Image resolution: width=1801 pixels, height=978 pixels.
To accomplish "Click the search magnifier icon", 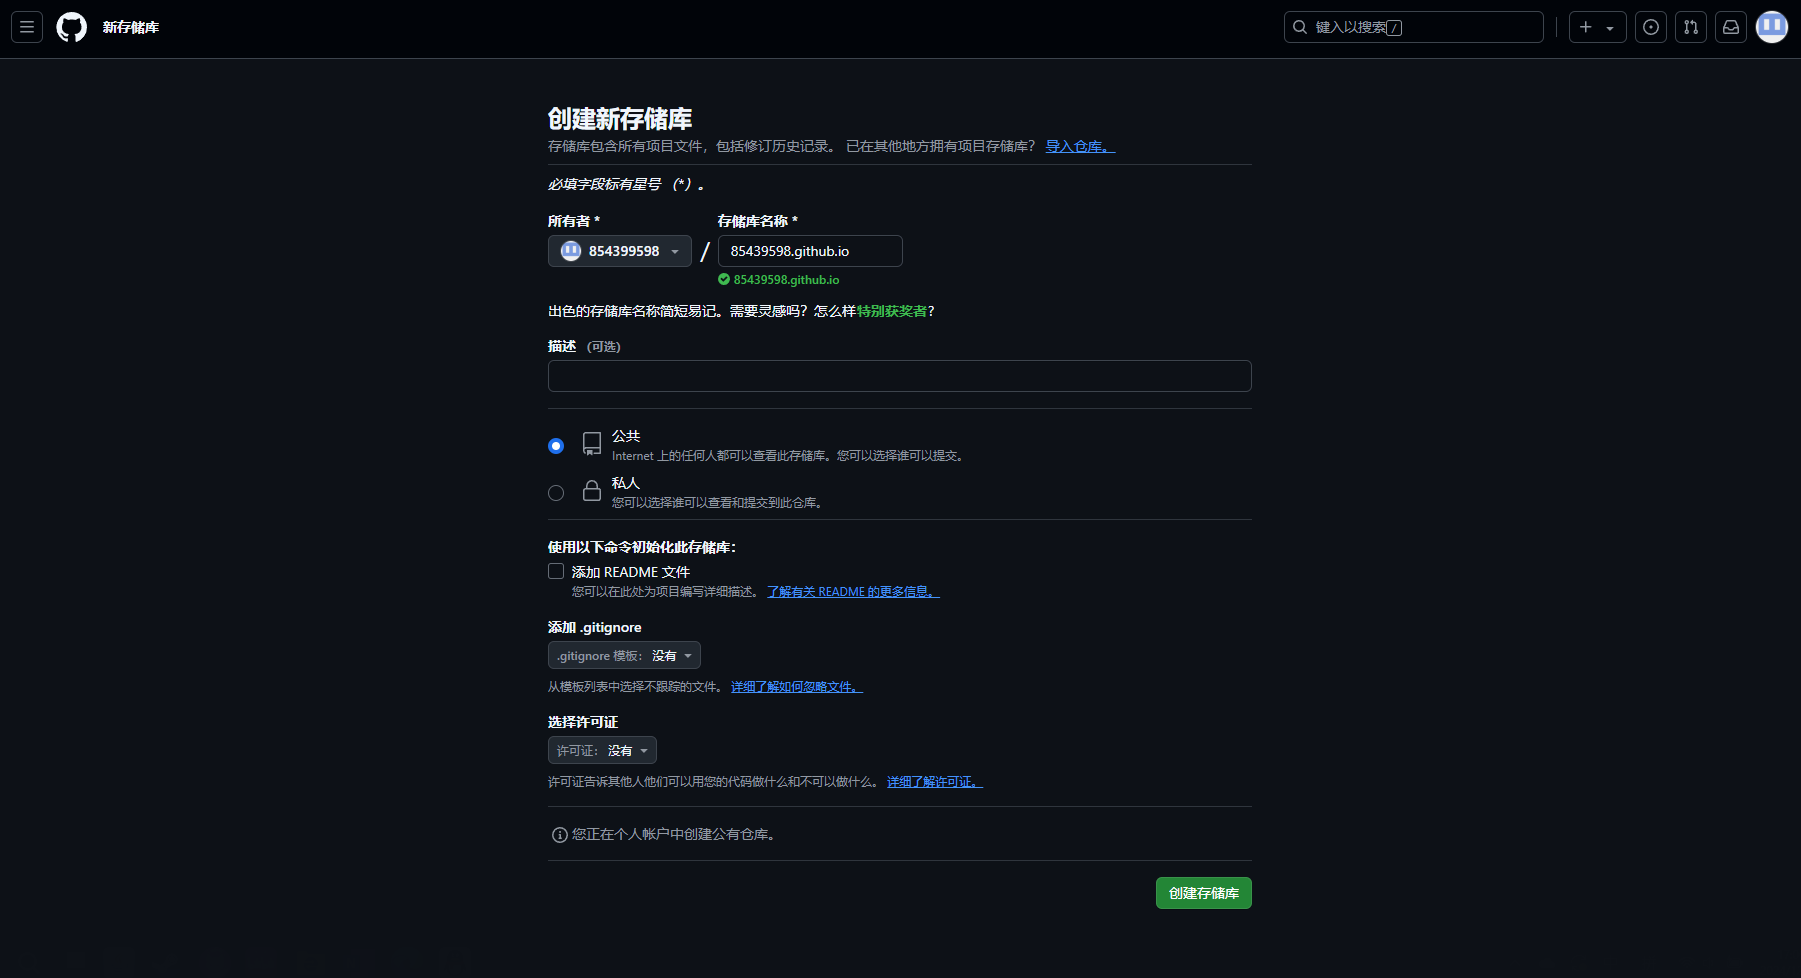I will 1300,27.
